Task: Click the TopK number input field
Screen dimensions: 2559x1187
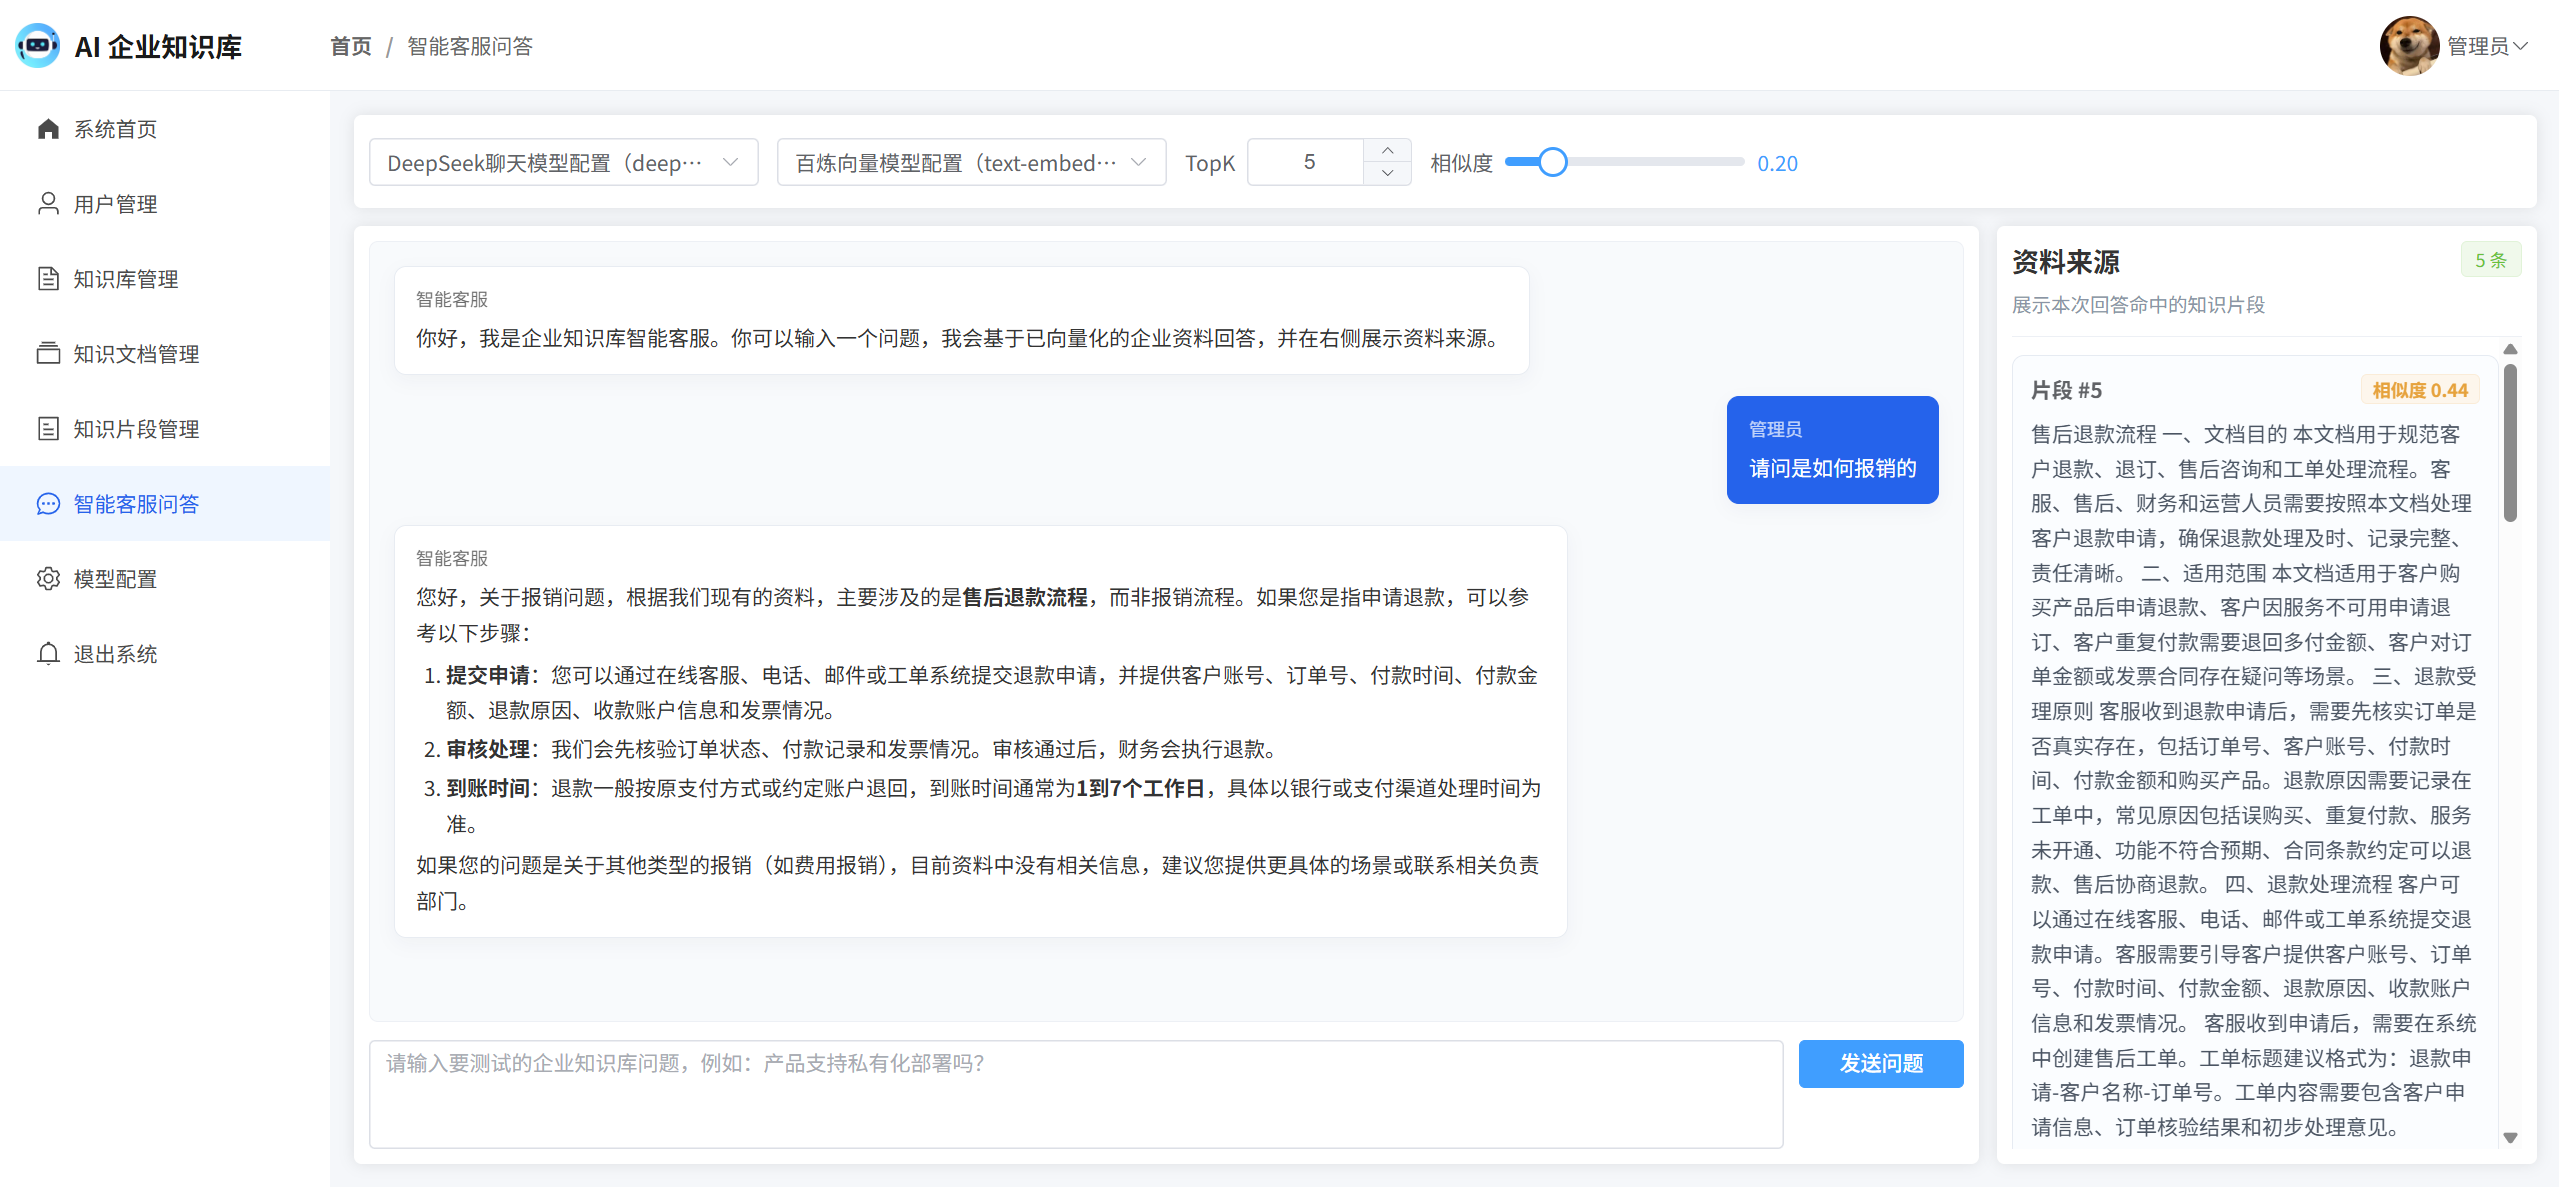Action: point(1307,162)
